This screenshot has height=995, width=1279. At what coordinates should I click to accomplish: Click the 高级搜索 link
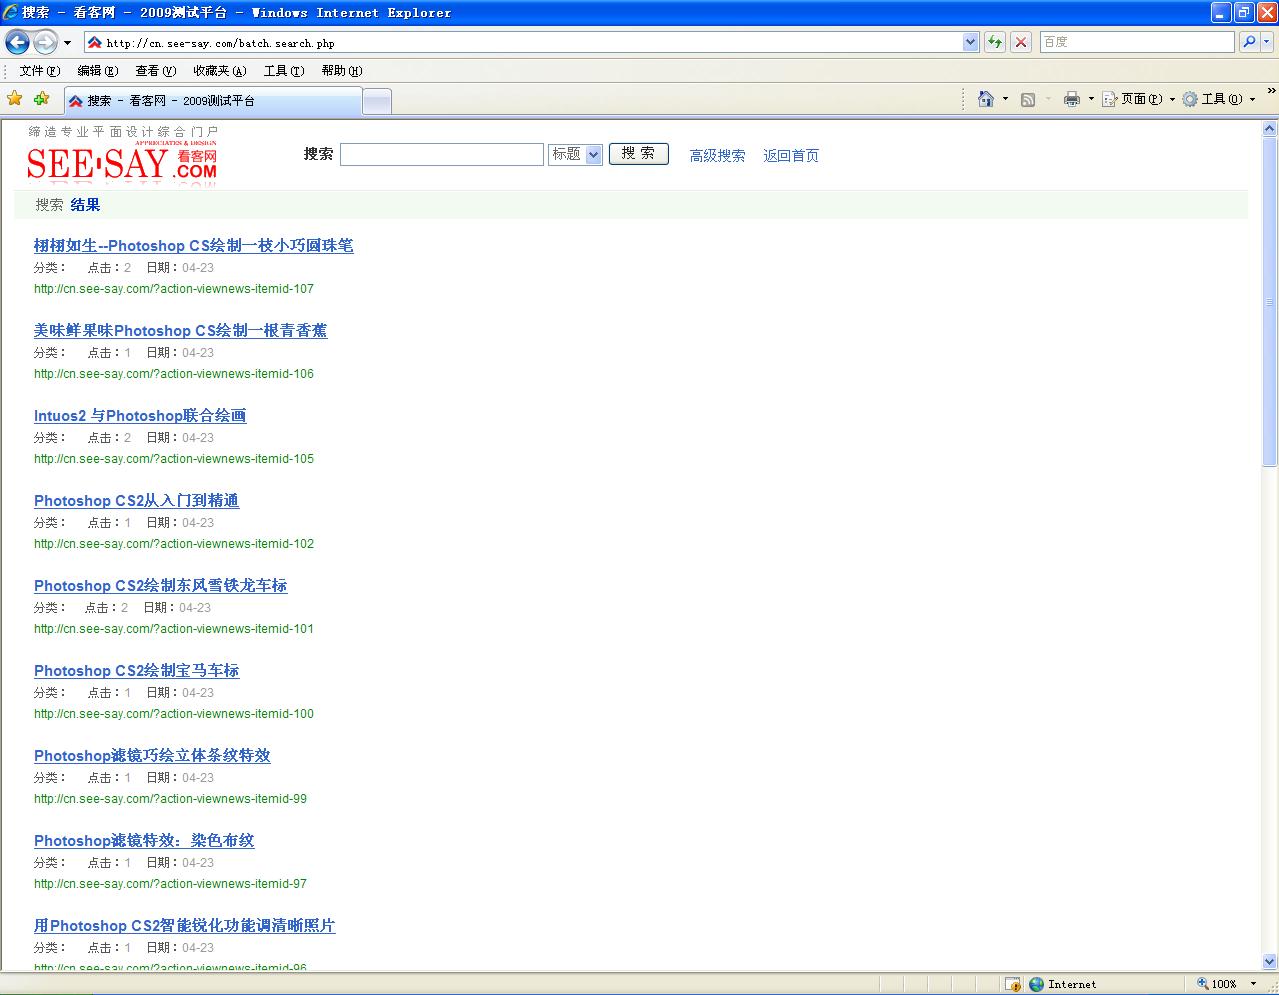pos(717,156)
